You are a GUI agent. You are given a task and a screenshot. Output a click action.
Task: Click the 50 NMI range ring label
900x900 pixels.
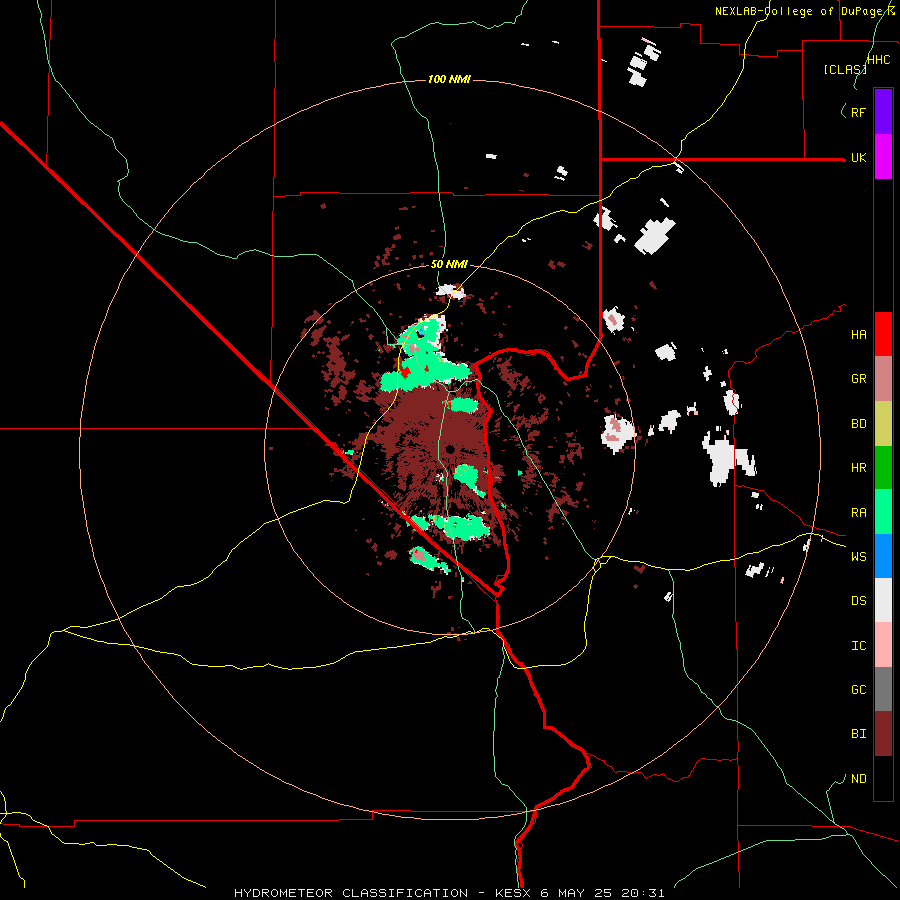pos(449,264)
